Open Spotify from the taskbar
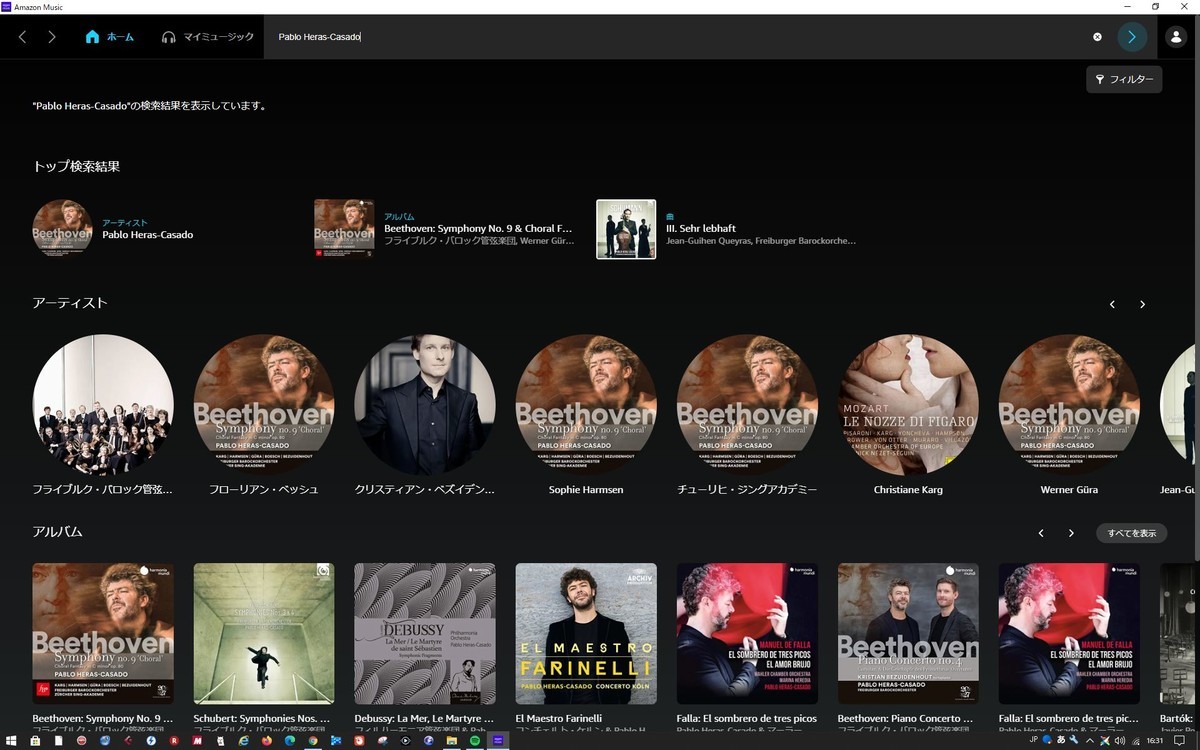 click(x=475, y=740)
